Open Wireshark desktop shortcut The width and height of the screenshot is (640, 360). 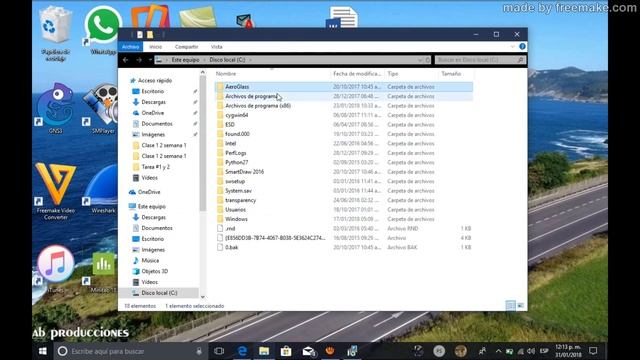[102, 189]
